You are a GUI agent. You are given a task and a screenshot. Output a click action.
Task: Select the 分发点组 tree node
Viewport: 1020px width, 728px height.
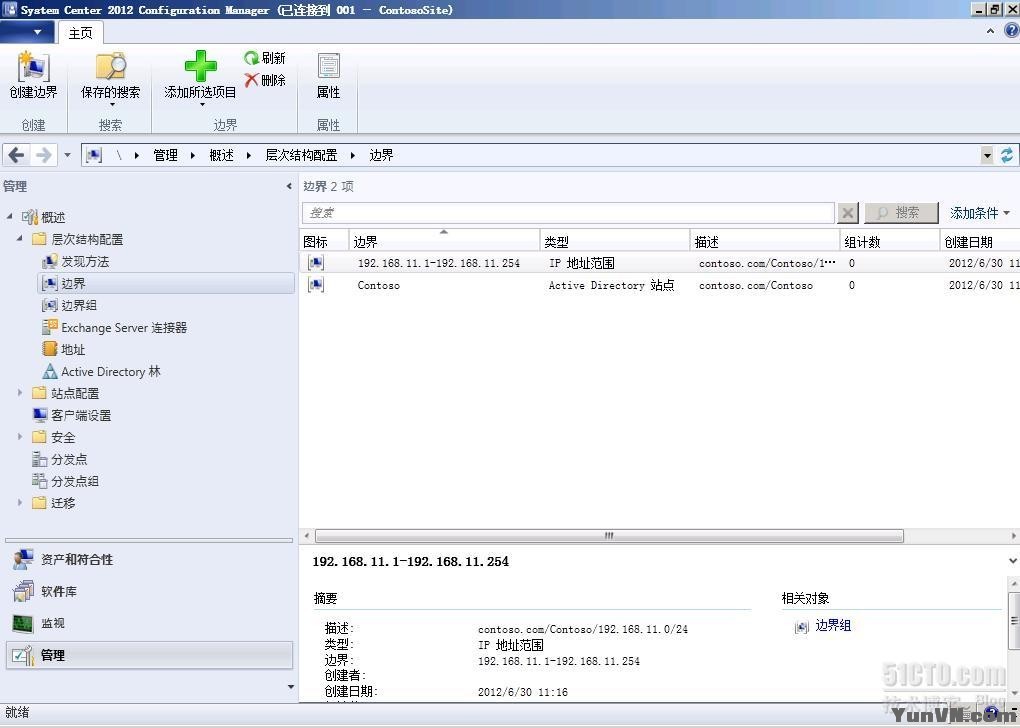pyautogui.click(x=65, y=481)
